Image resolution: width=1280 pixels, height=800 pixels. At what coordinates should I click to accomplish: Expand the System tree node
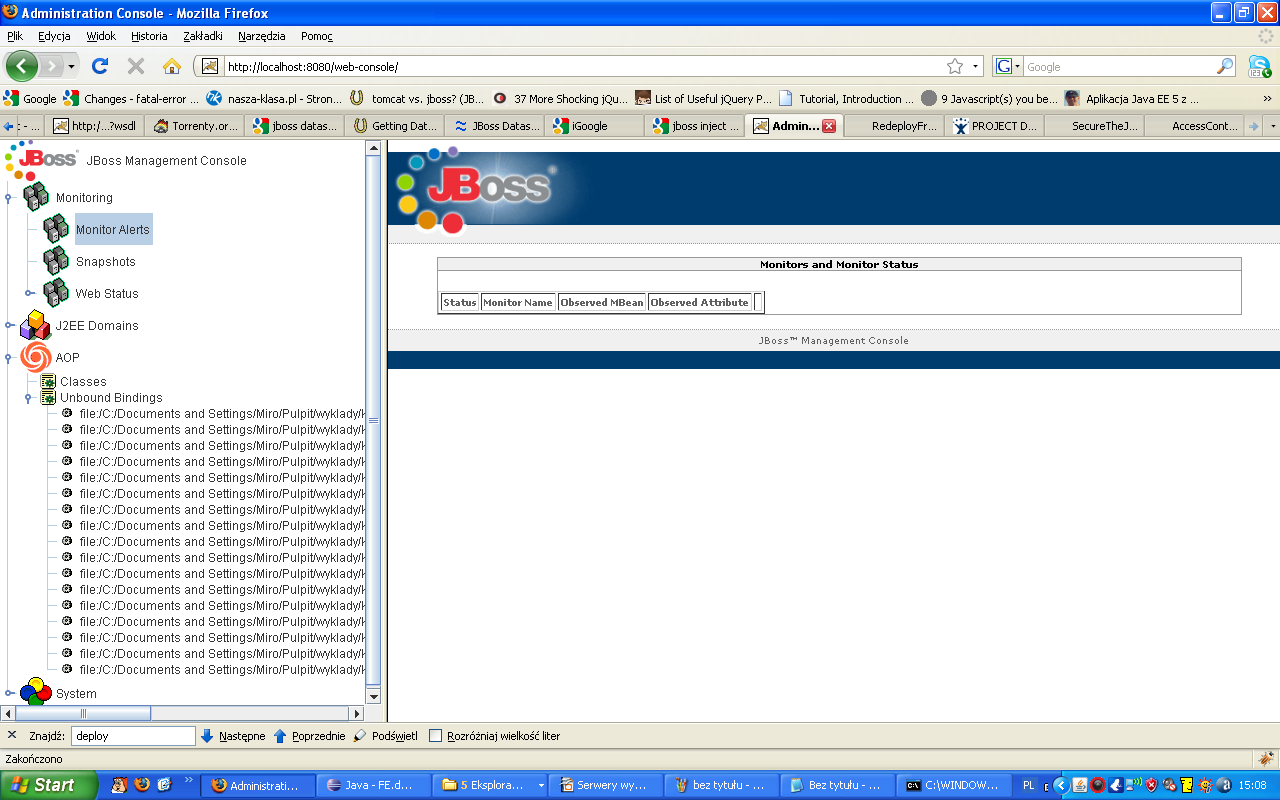click(x=8, y=693)
